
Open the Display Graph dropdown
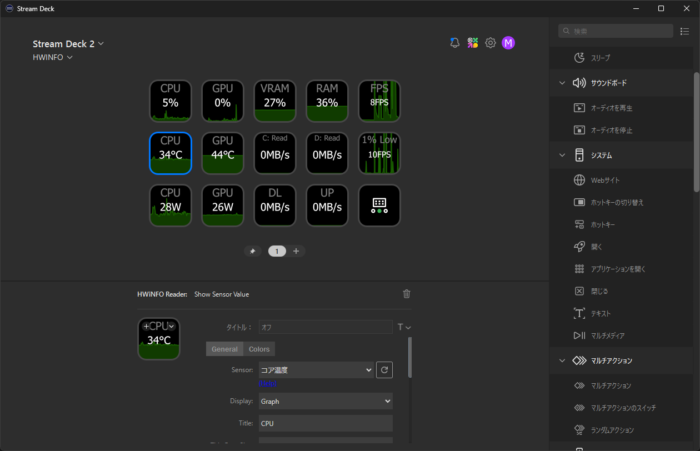[326, 401]
